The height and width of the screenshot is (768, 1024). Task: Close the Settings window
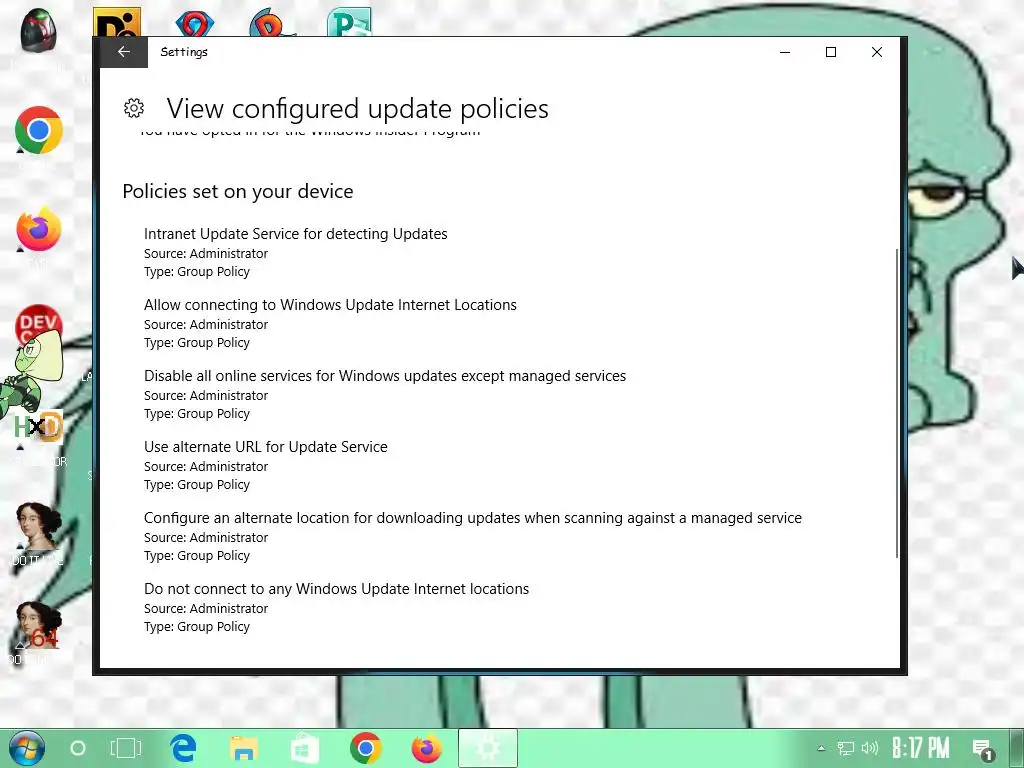click(x=876, y=52)
